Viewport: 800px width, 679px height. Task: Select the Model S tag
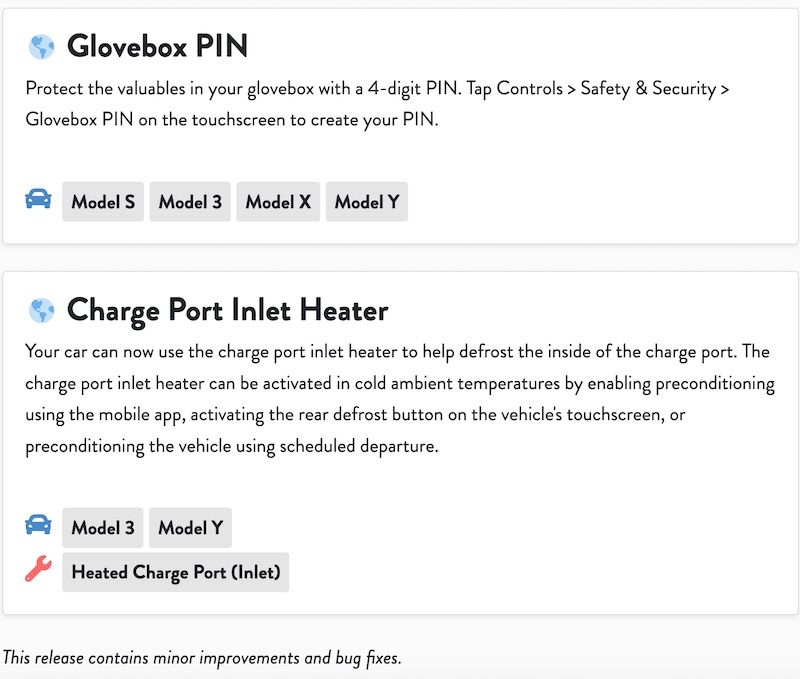103,202
